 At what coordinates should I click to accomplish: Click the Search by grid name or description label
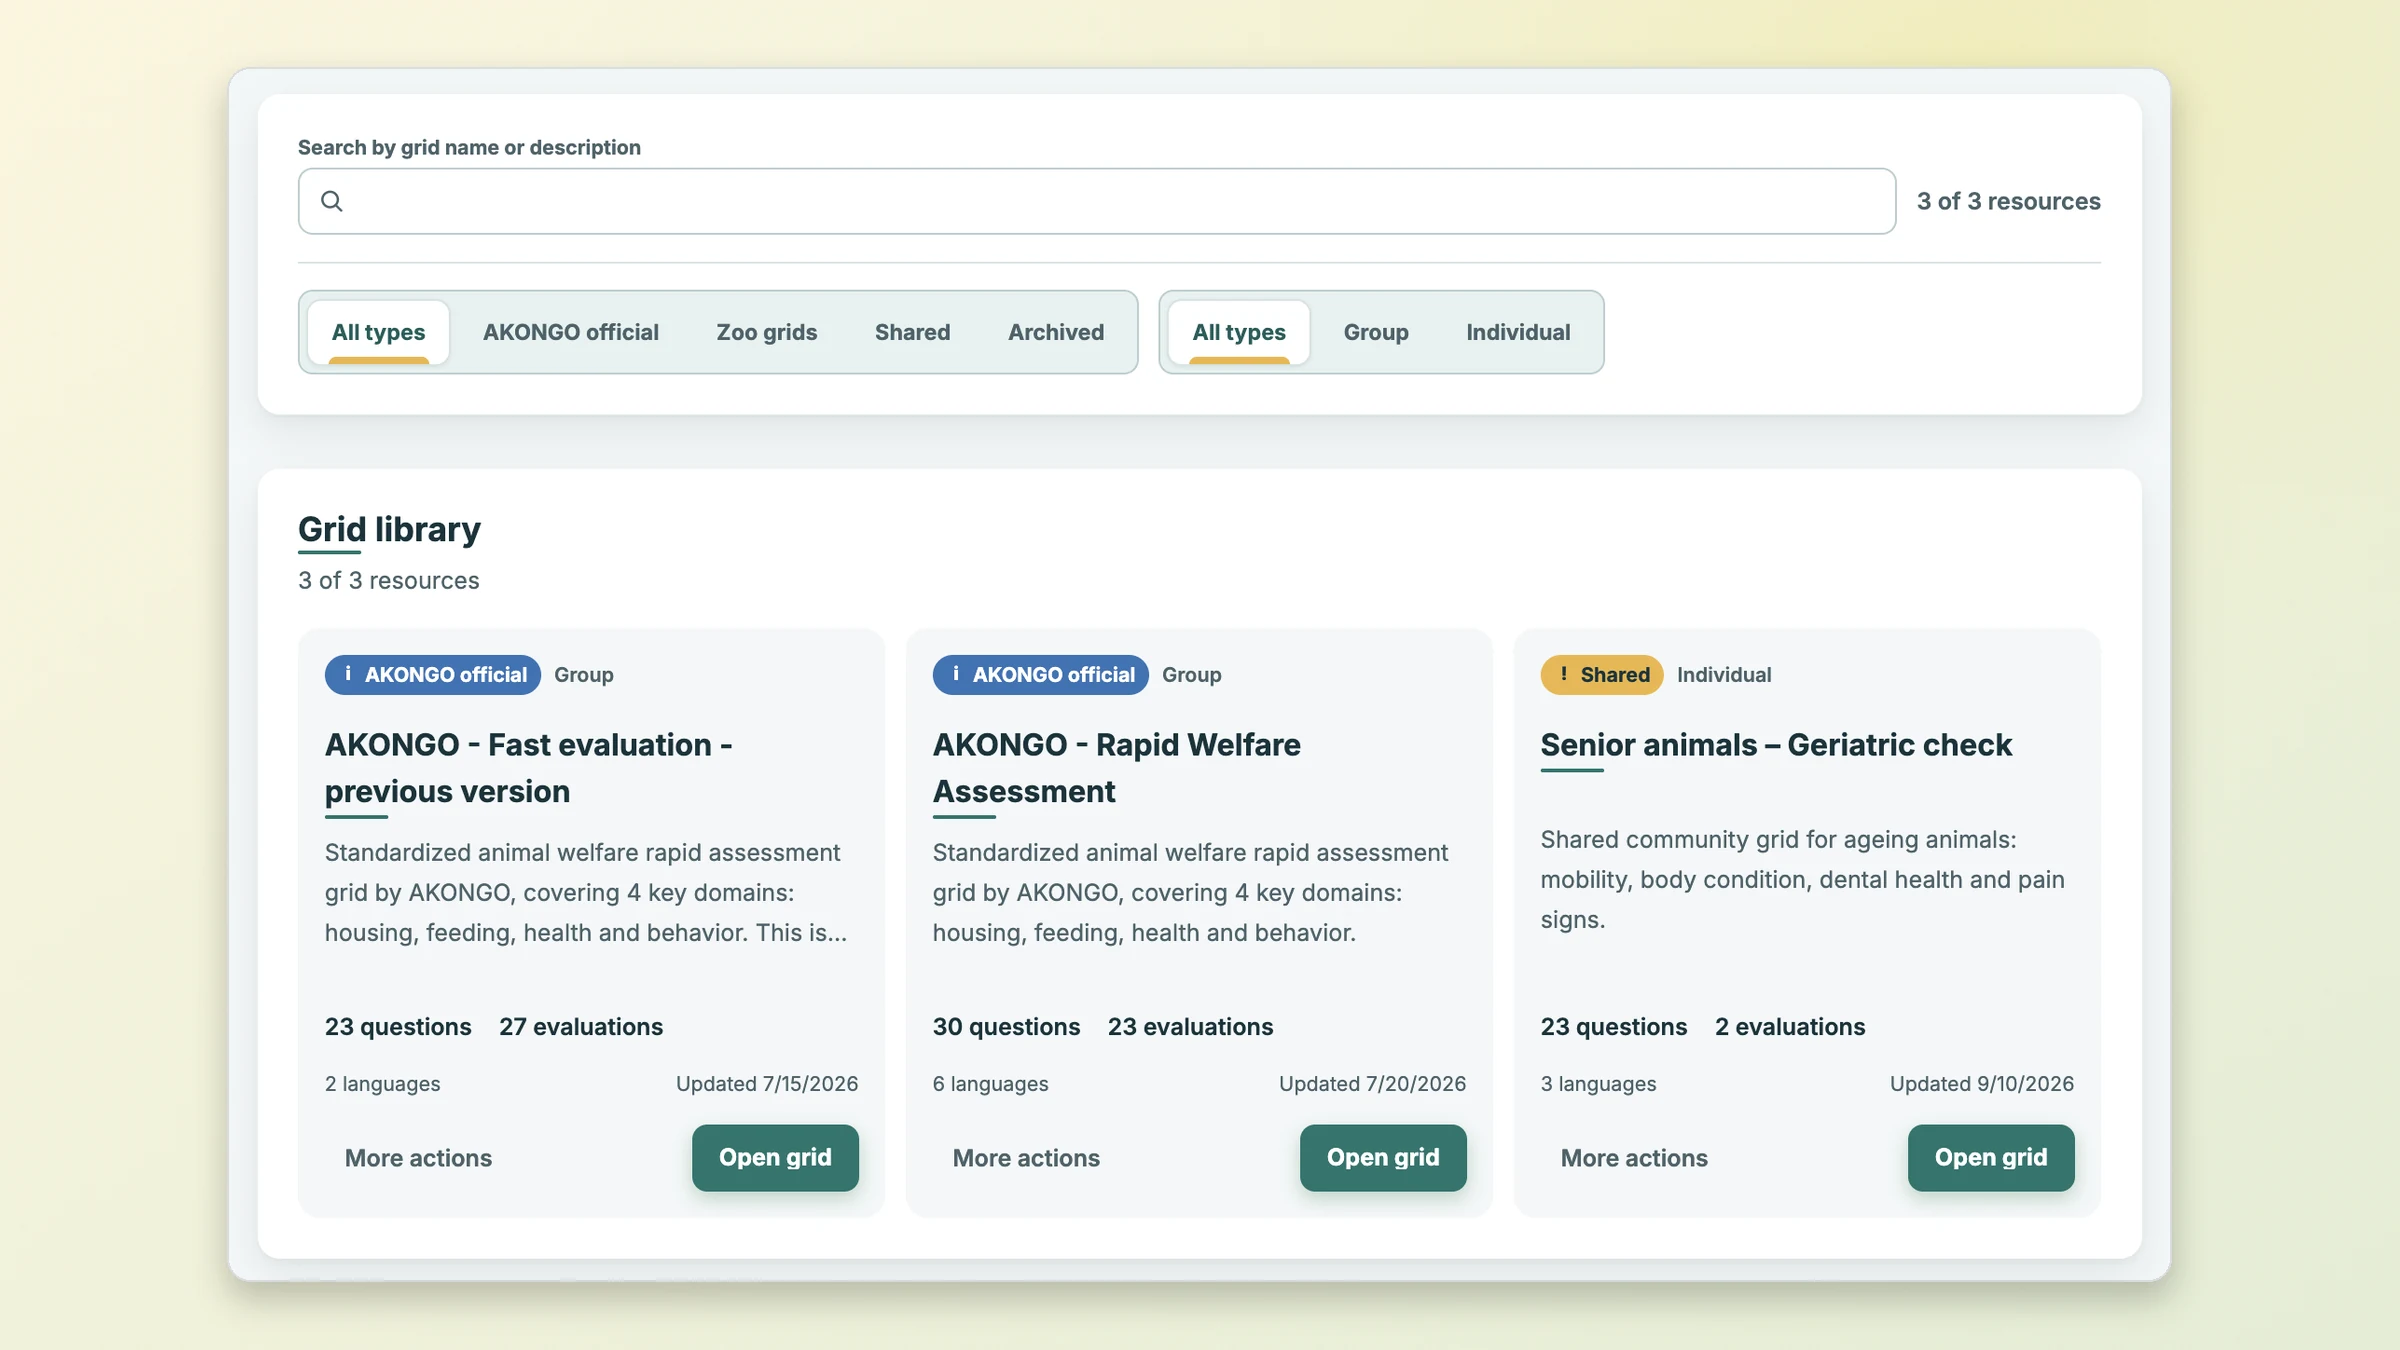tap(469, 147)
